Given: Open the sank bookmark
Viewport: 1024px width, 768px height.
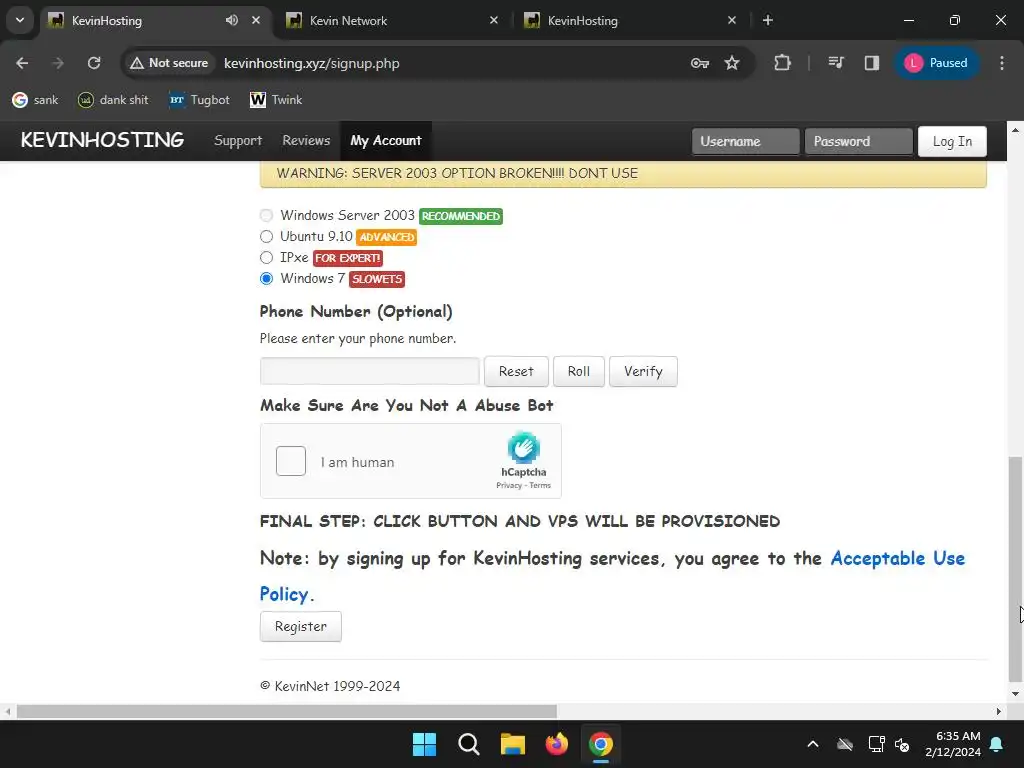Looking at the screenshot, I should click(x=35, y=100).
